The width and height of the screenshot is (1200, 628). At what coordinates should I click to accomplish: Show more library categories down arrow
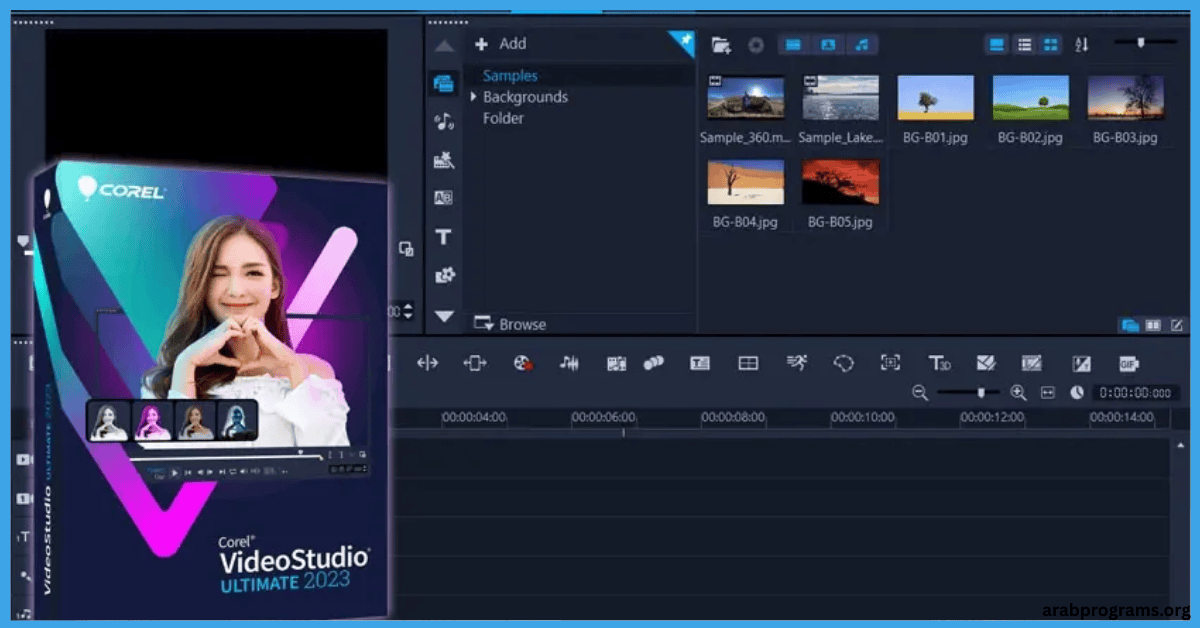point(444,316)
